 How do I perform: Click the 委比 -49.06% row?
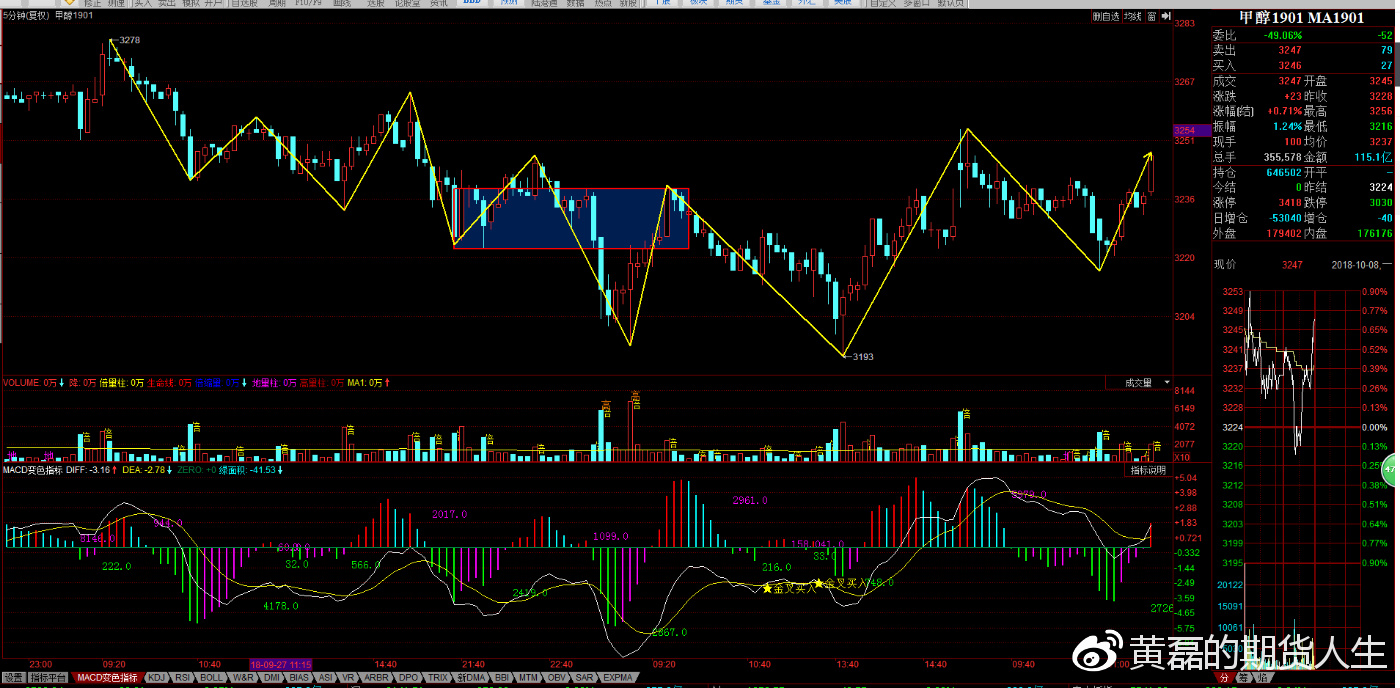(1301, 35)
